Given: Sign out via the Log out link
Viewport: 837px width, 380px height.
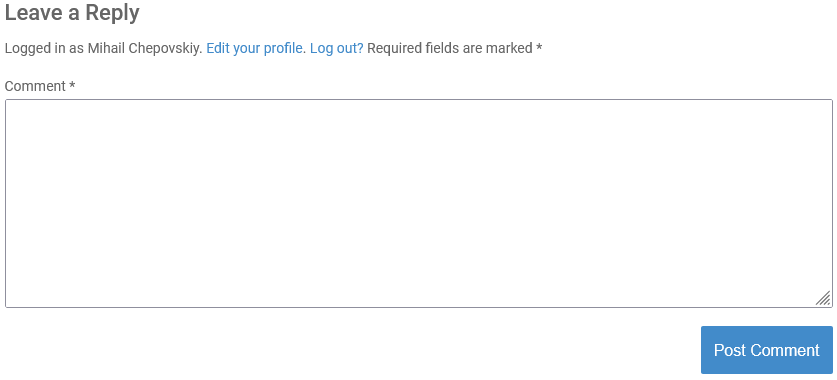Looking at the screenshot, I should pyautogui.click(x=337, y=48).
